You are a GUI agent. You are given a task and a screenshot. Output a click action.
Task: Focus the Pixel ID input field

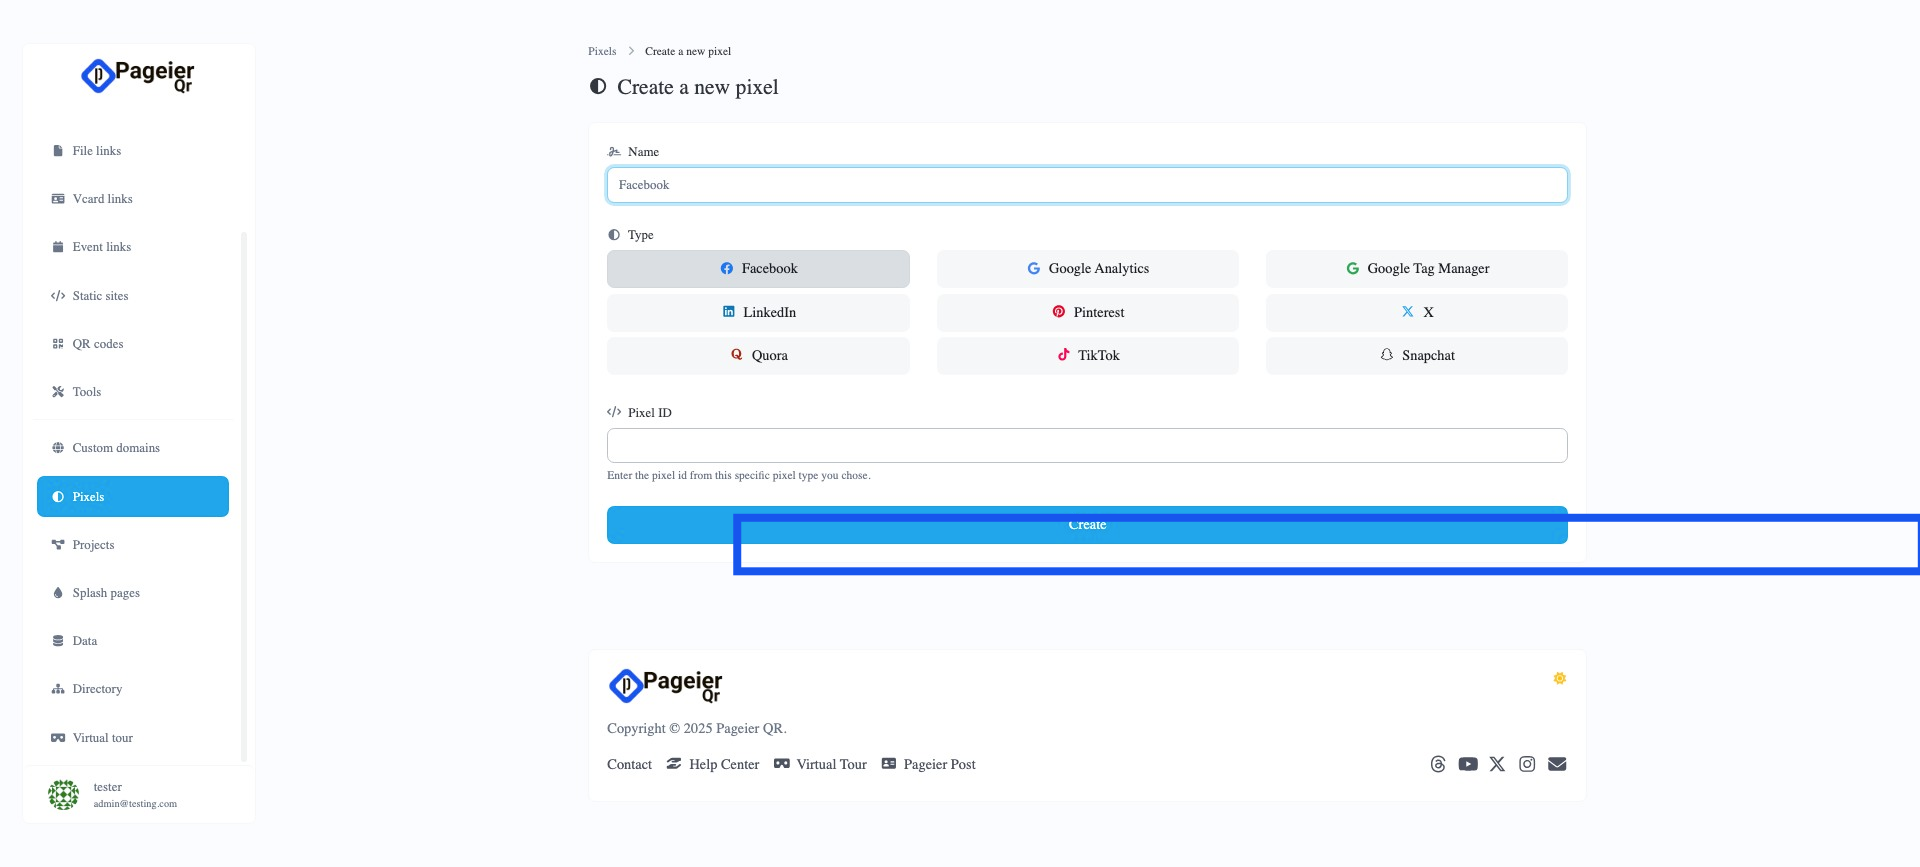coord(1087,446)
